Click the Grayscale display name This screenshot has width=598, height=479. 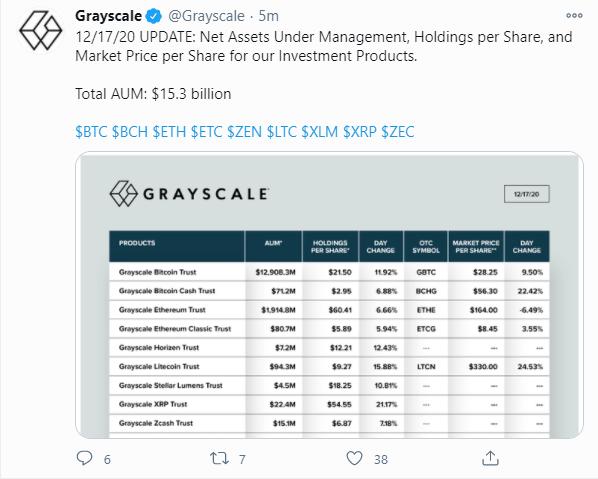pos(109,16)
